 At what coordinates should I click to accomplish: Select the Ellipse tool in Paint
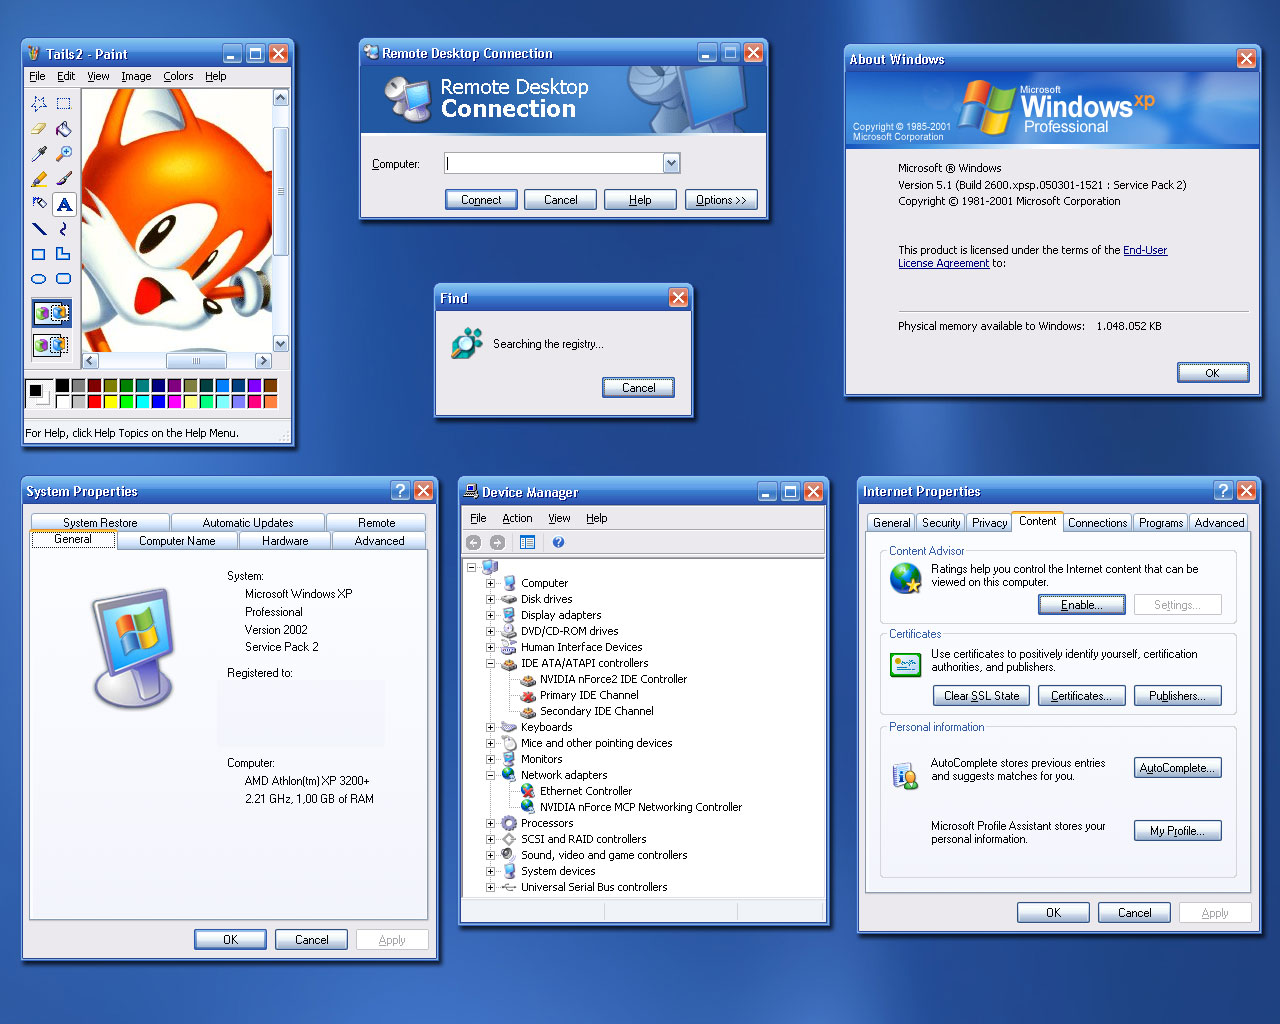coord(38,278)
